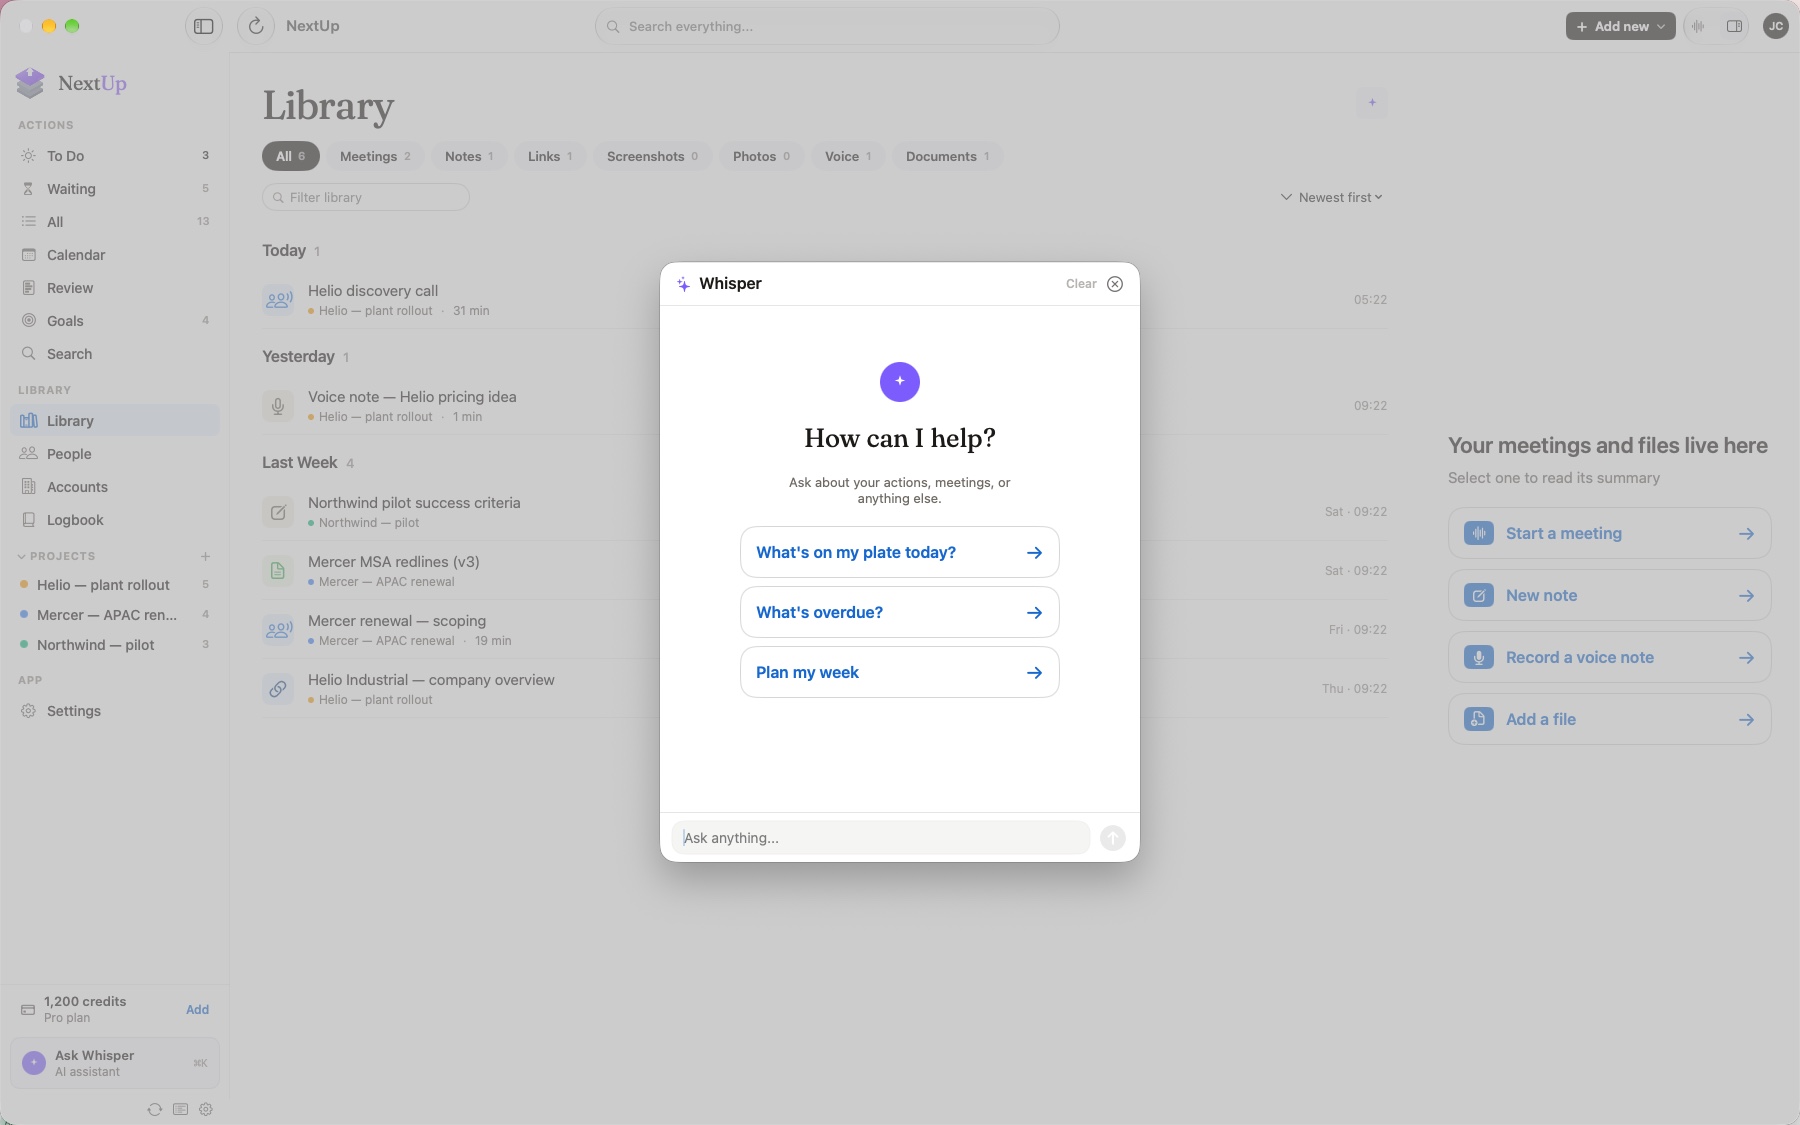The image size is (1800, 1125).
Task: Click the gear icon at sidebar bottom
Action: click(x=206, y=1109)
